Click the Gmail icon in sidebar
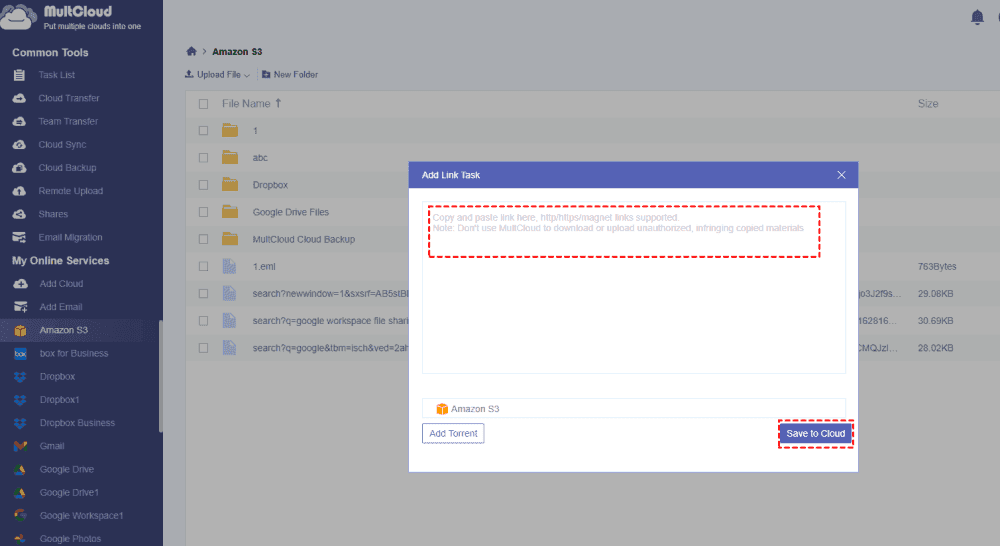1000x546 pixels. [20, 446]
